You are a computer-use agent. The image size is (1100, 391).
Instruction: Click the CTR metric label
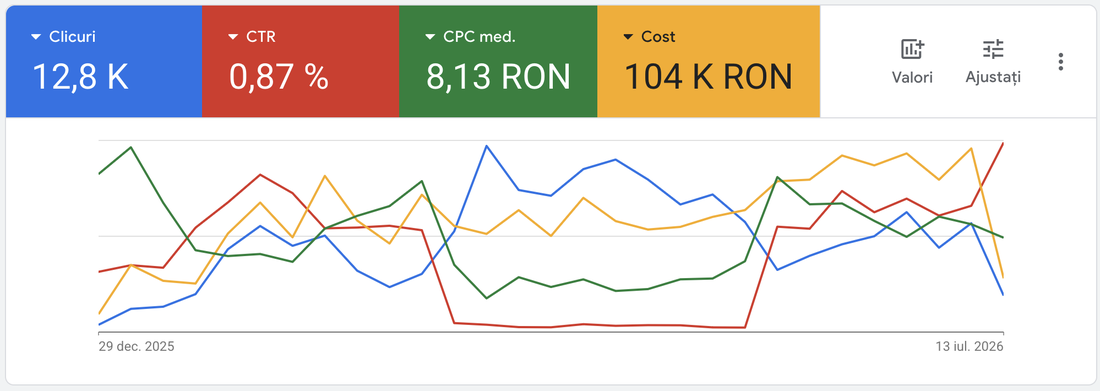261,37
